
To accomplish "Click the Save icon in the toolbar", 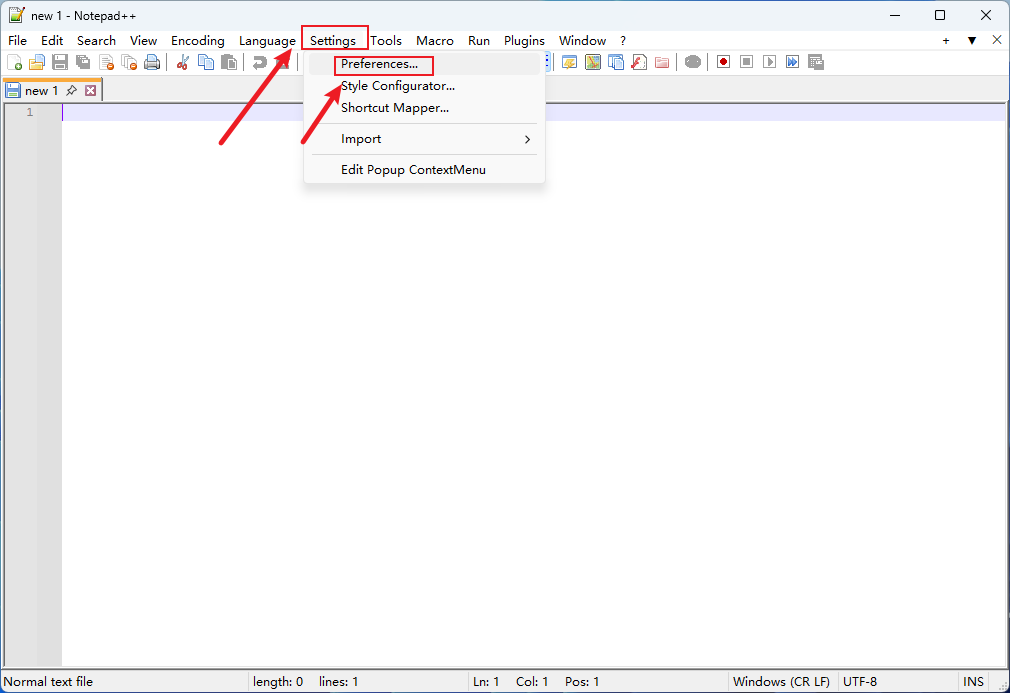I will coord(60,62).
